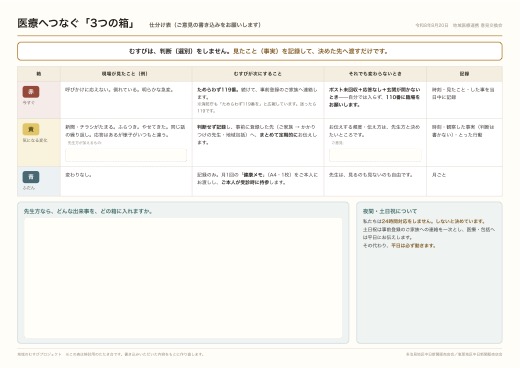Click the column header ending with（例）
Image resolution: width=520 pixels, height=368 pixels.
tap(125, 74)
